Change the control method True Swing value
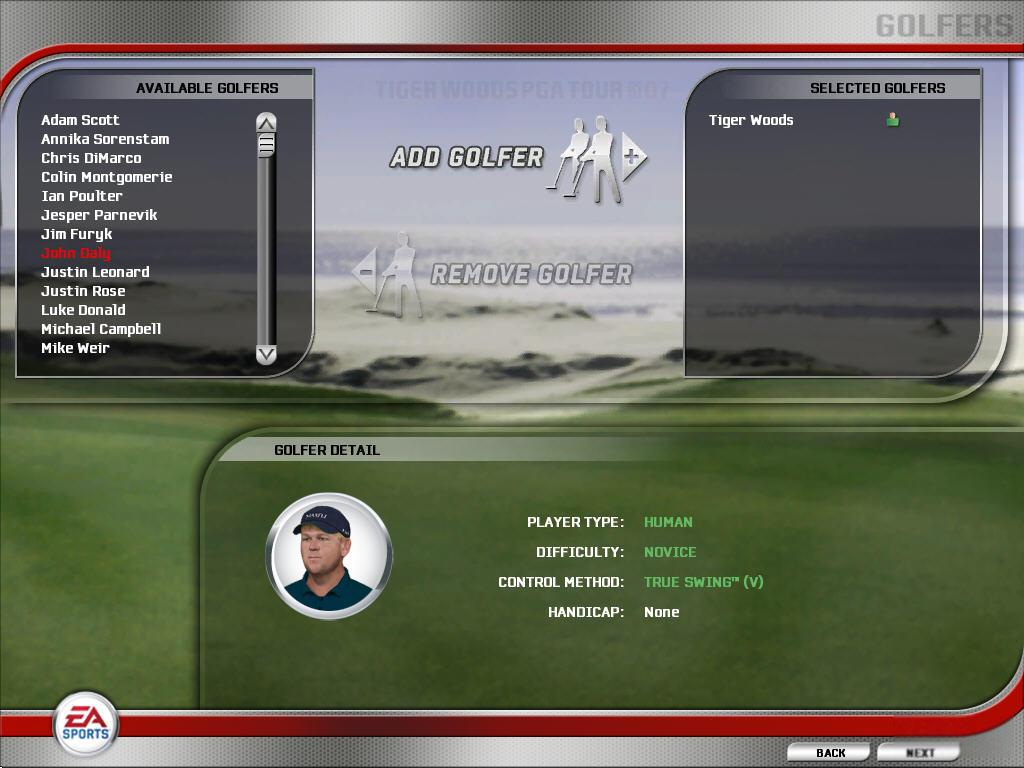Viewport: 1024px width, 768px height. pos(703,582)
